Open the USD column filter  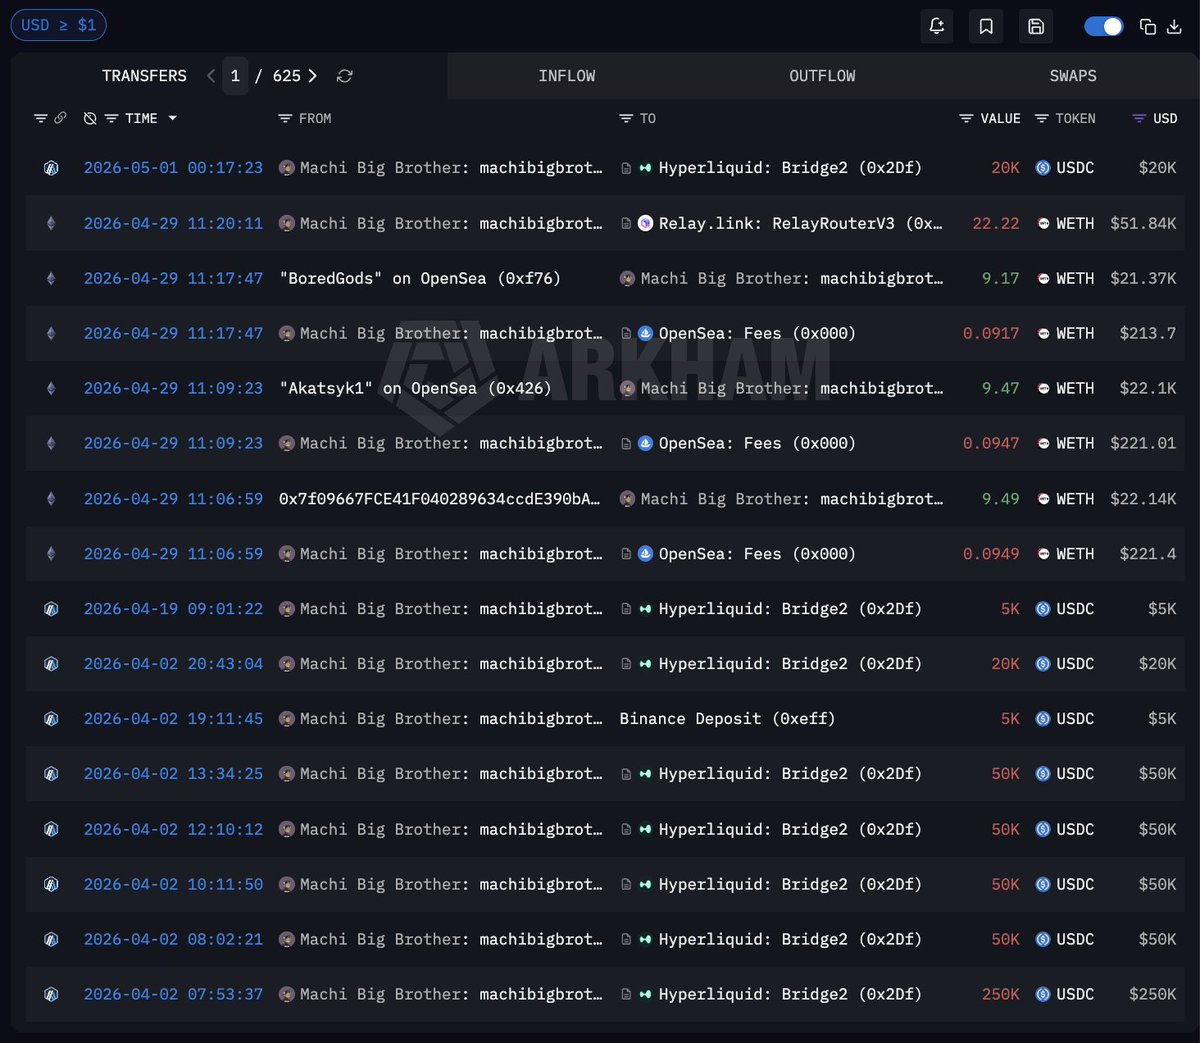pos(1138,118)
